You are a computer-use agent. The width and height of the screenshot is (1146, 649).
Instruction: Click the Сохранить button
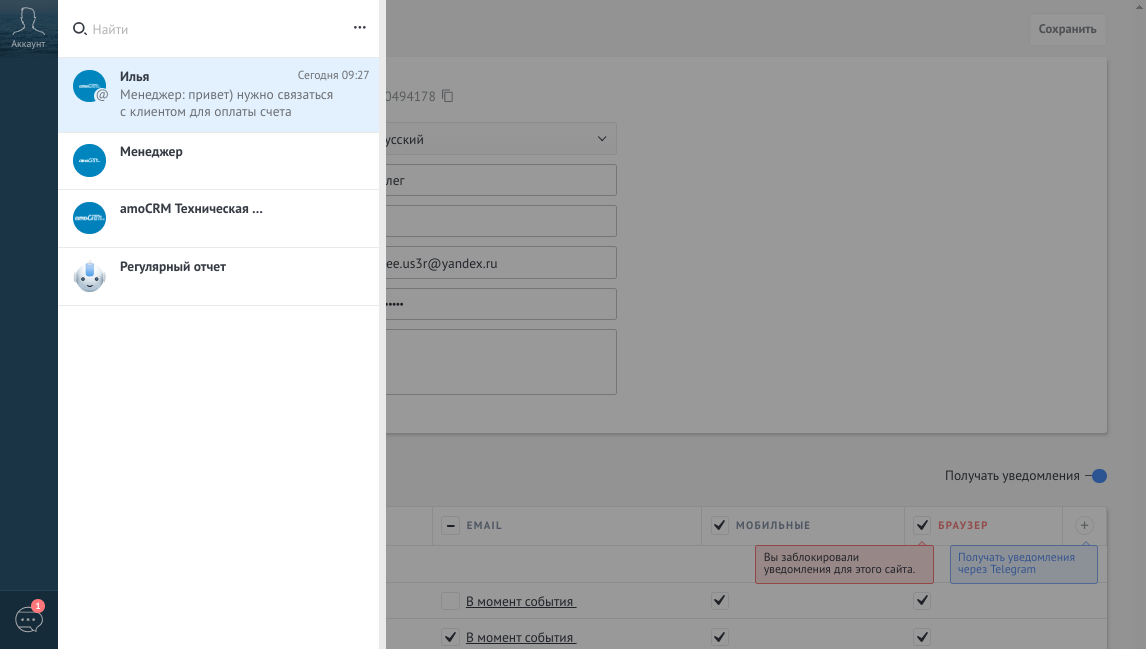[1067, 29]
